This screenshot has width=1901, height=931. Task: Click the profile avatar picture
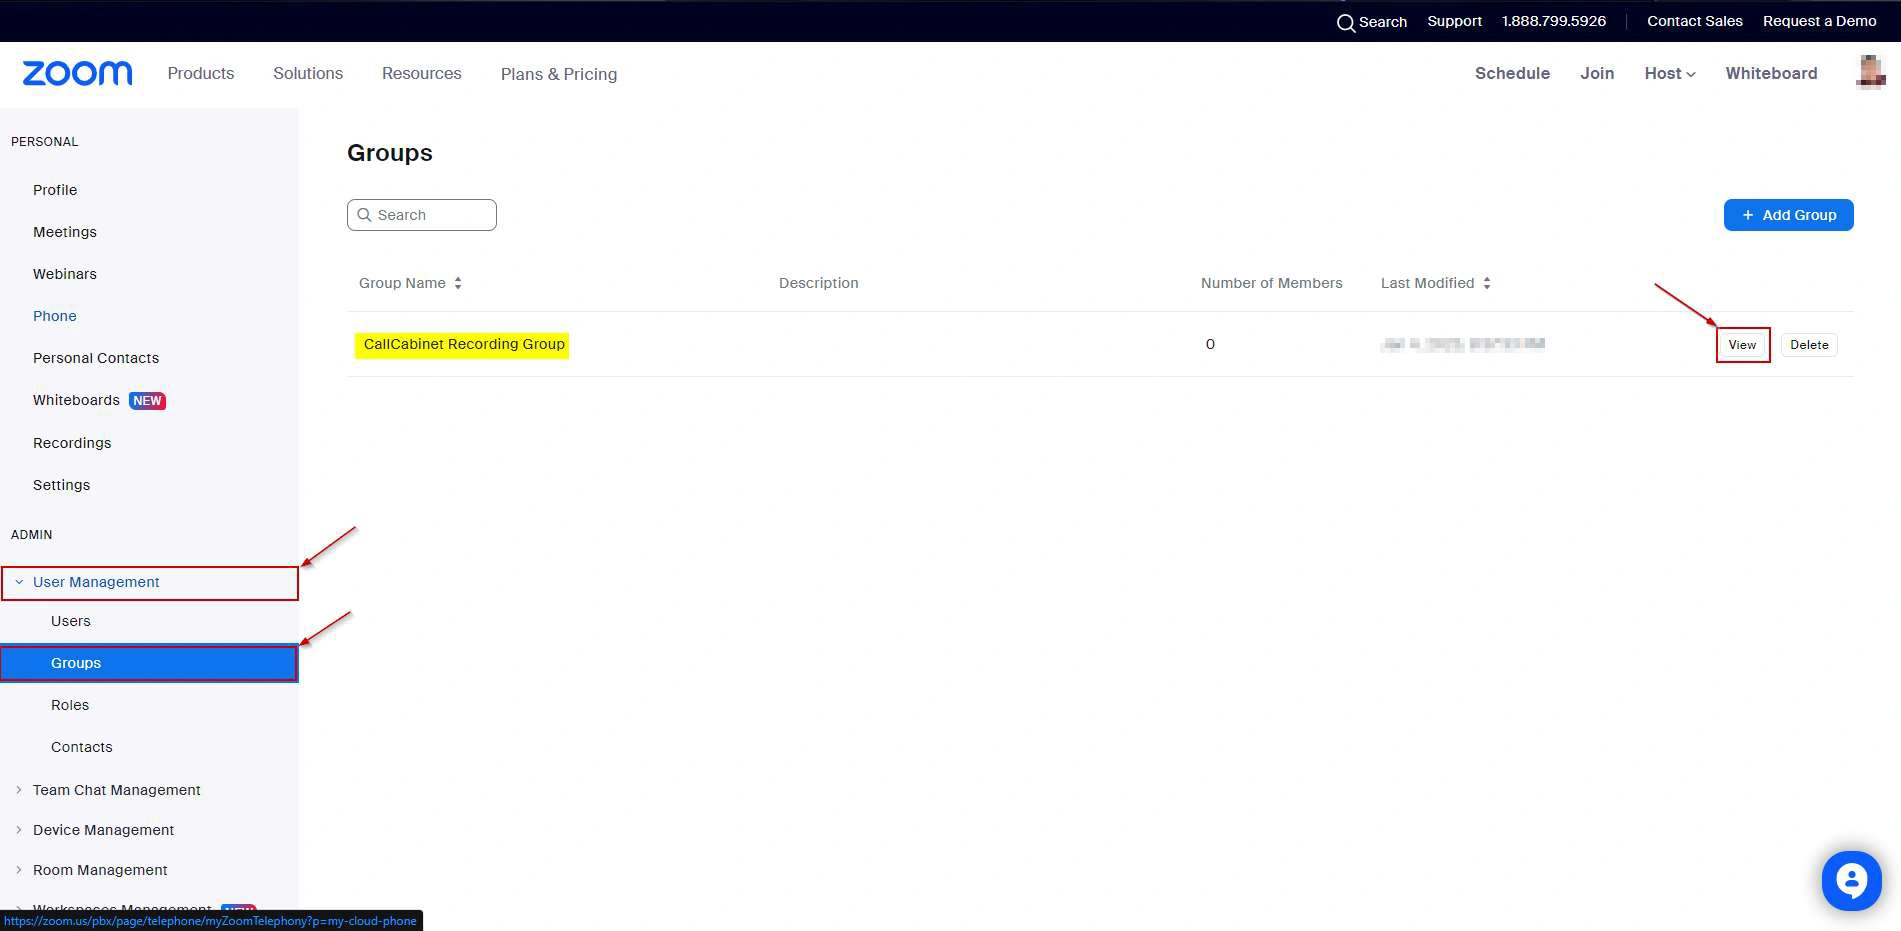click(x=1870, y=72)
